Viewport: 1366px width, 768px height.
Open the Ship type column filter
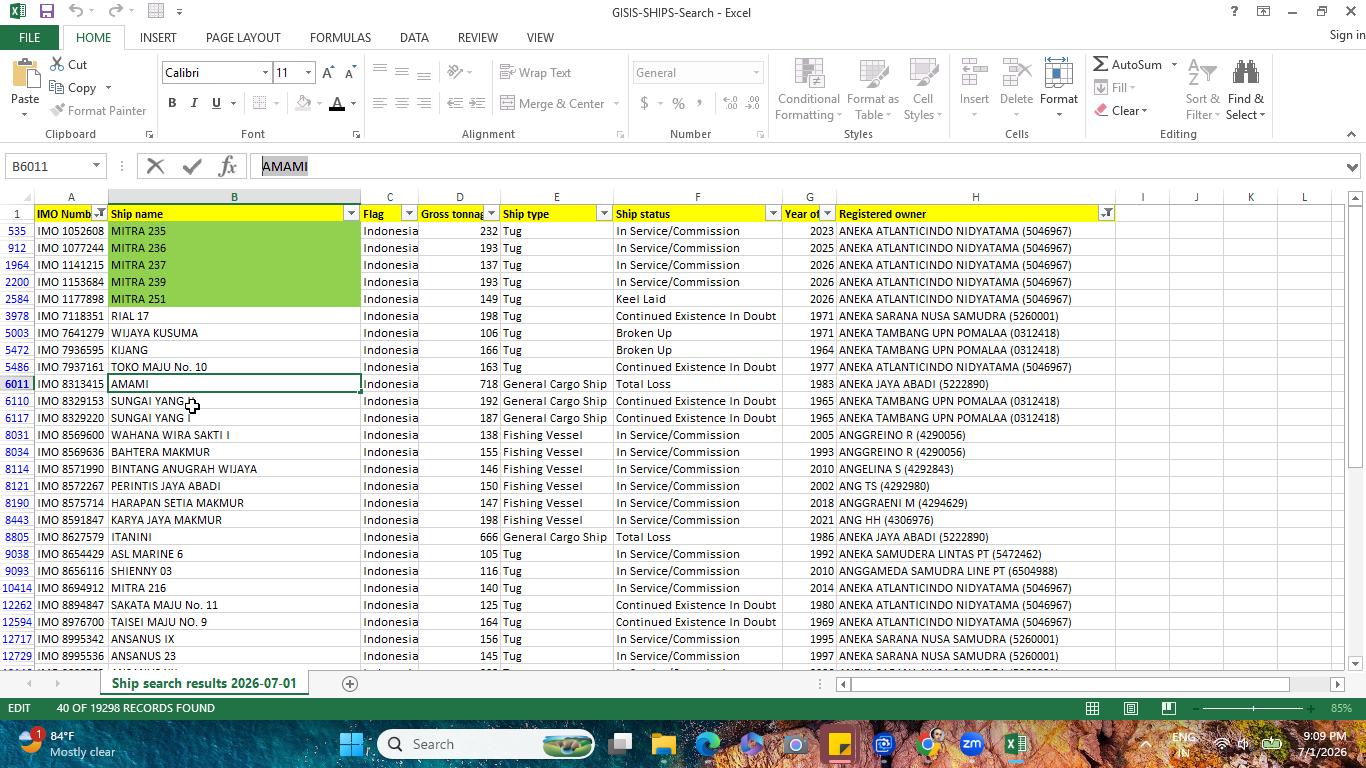click(604, 214)
